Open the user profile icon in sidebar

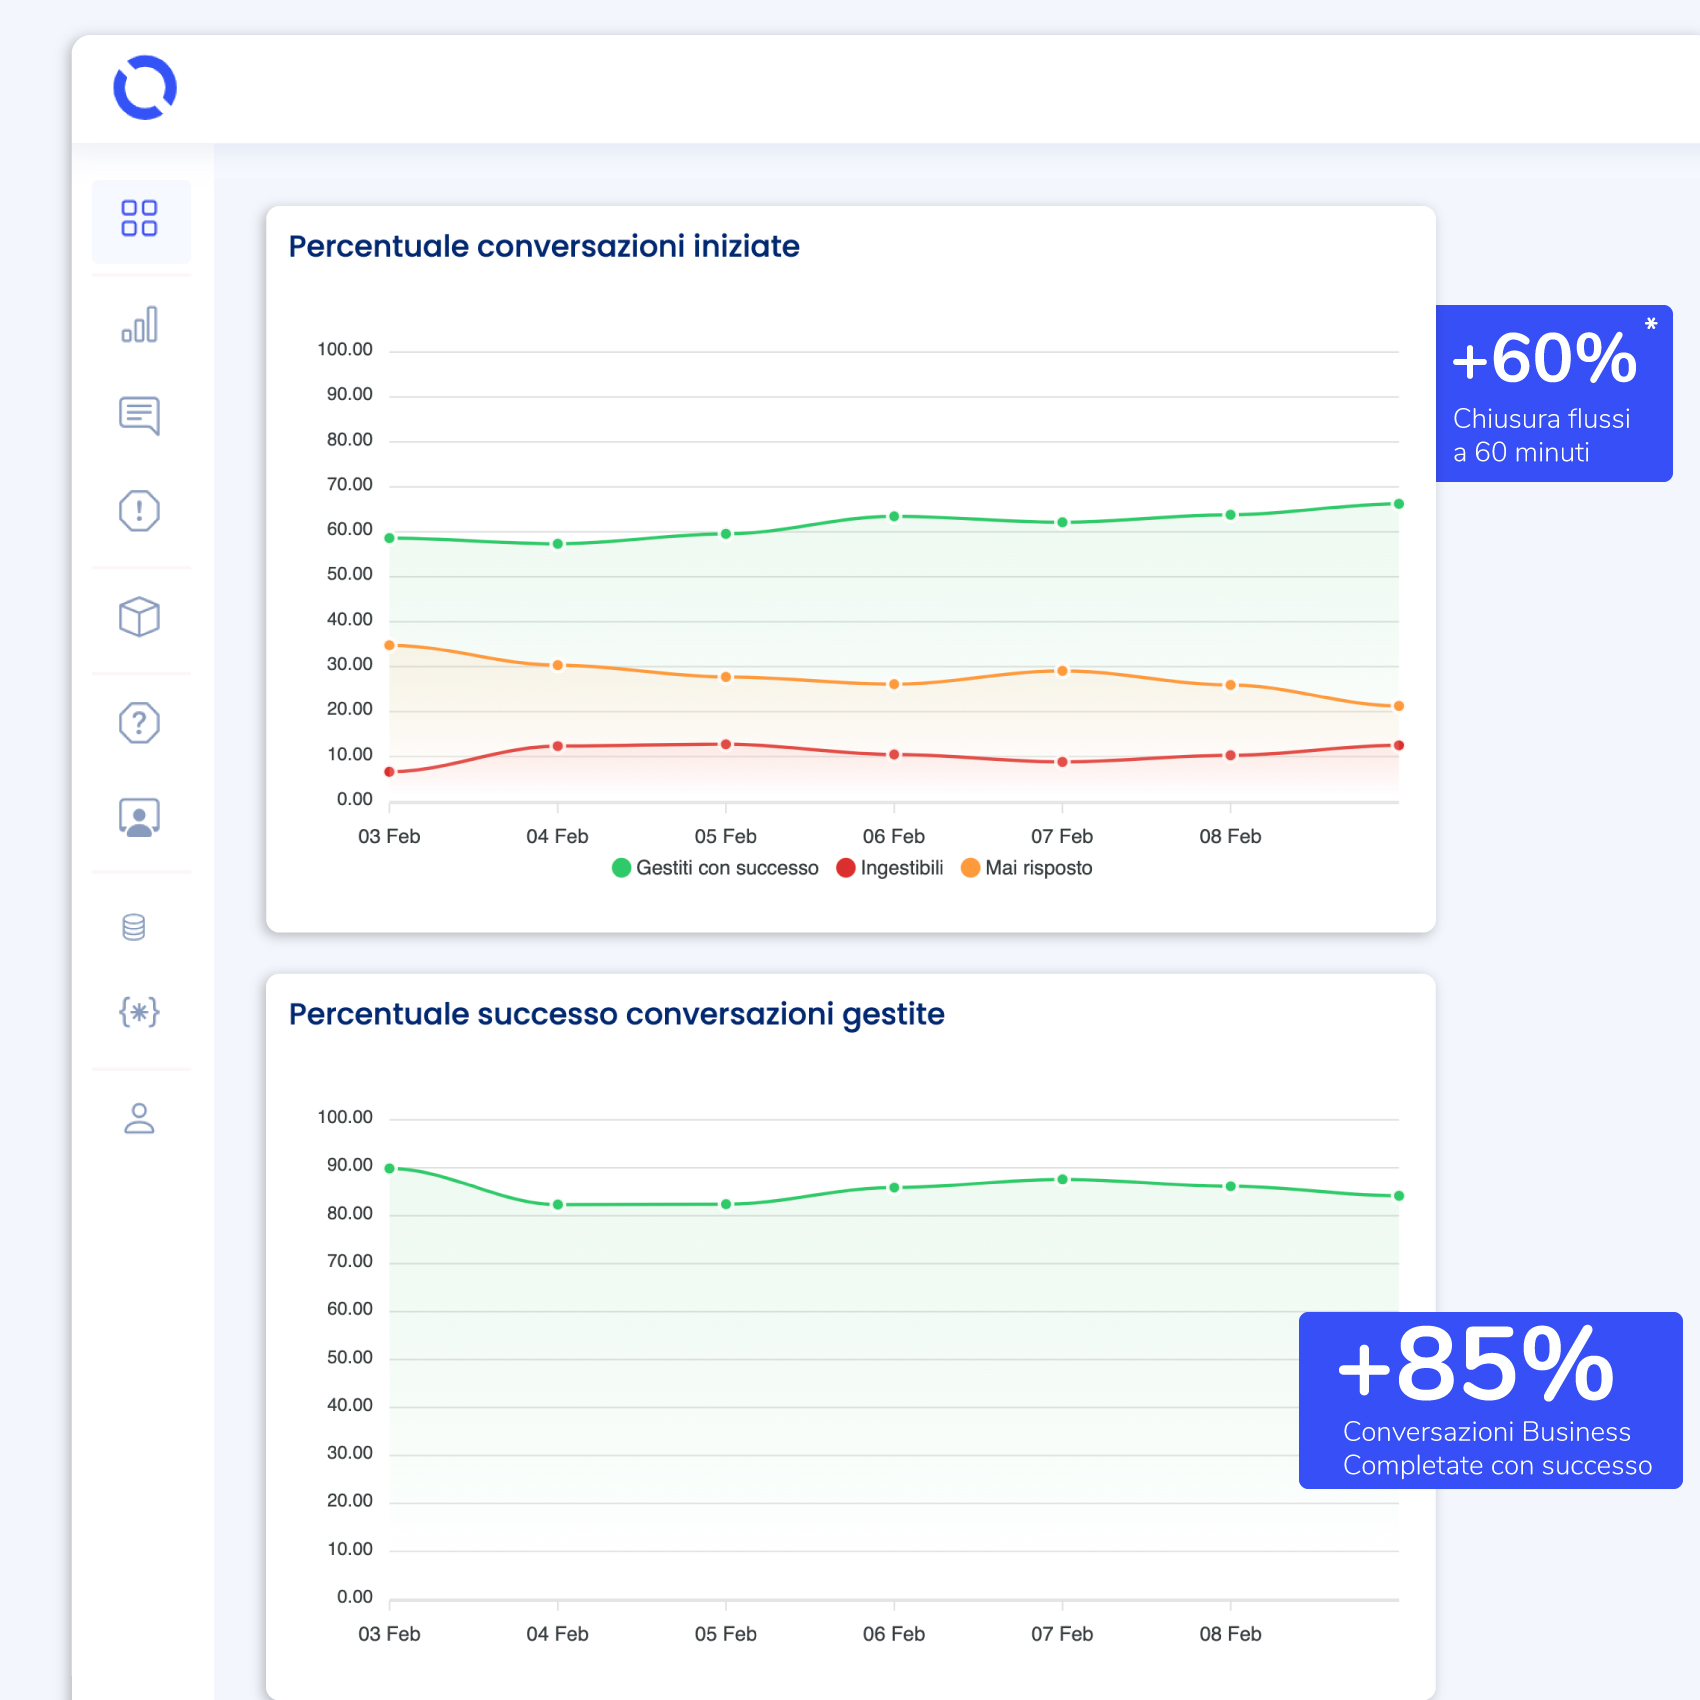(x=139, y=1118)
